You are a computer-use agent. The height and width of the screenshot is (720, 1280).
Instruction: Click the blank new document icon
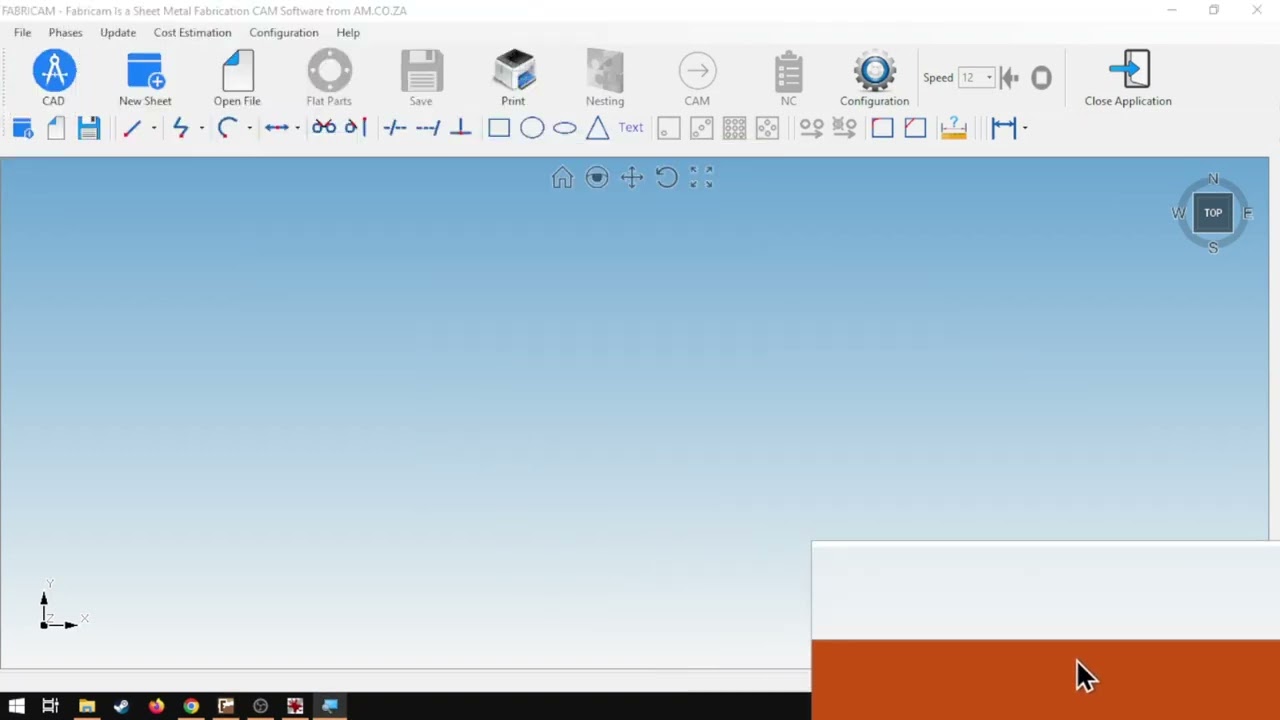pos(56,128)
